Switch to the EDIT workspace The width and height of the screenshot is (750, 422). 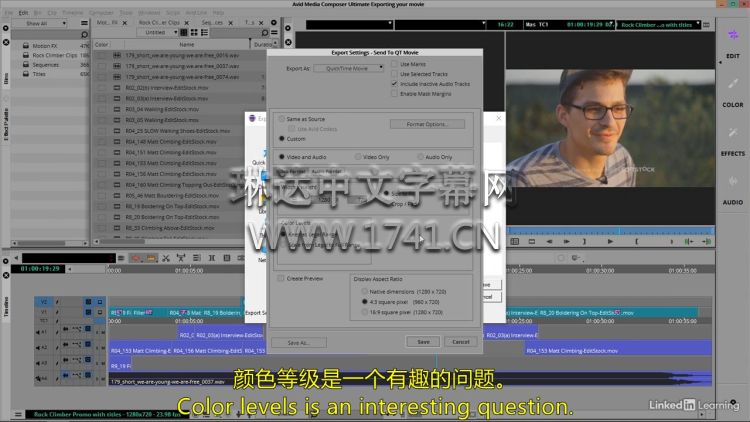732,56
